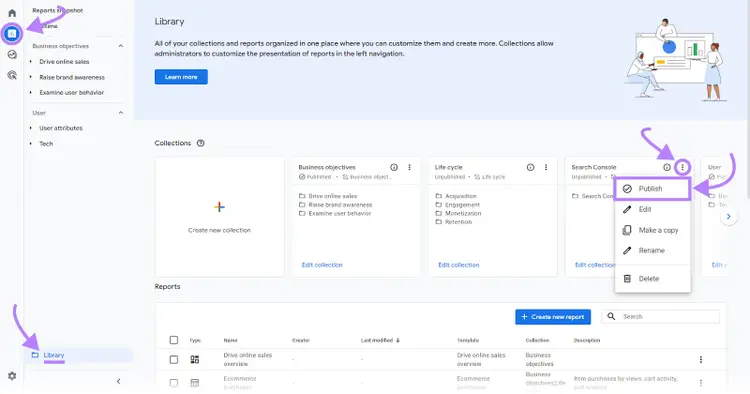
Task: Click the next-arrow to see more collections
Action: coord(728,217)
